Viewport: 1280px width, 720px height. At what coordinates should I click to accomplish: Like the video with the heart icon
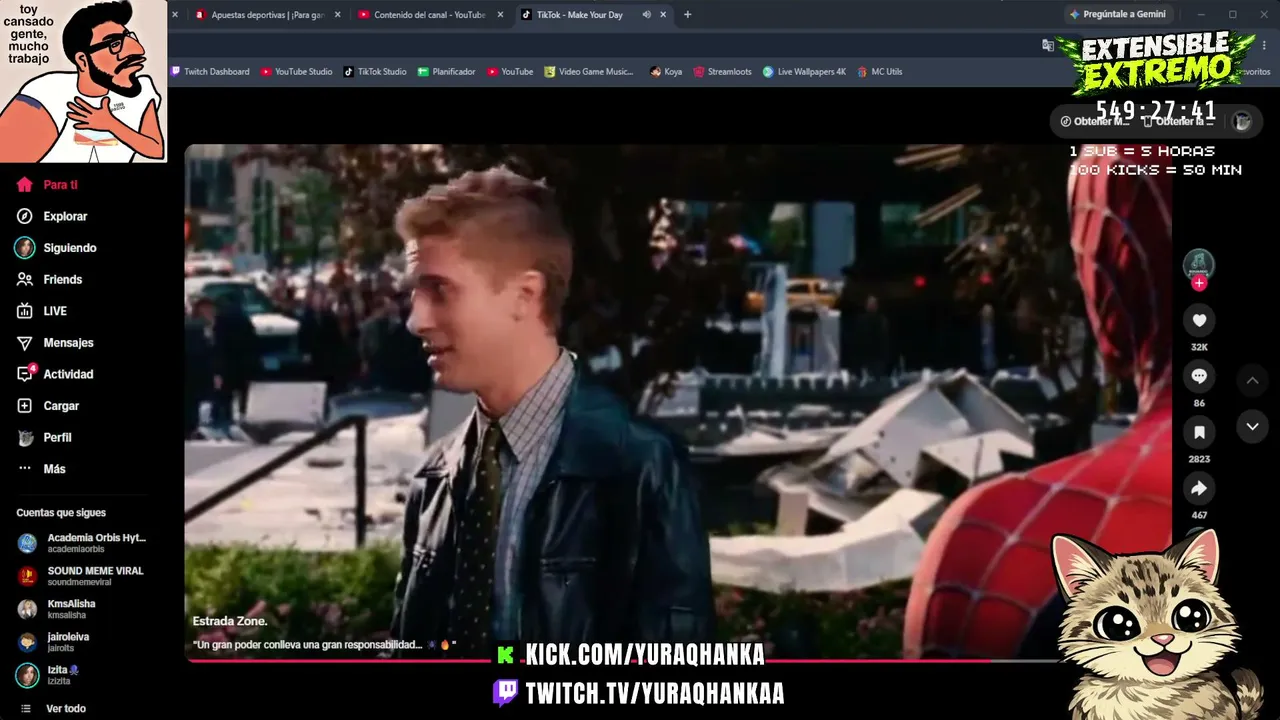[1199, 320]
